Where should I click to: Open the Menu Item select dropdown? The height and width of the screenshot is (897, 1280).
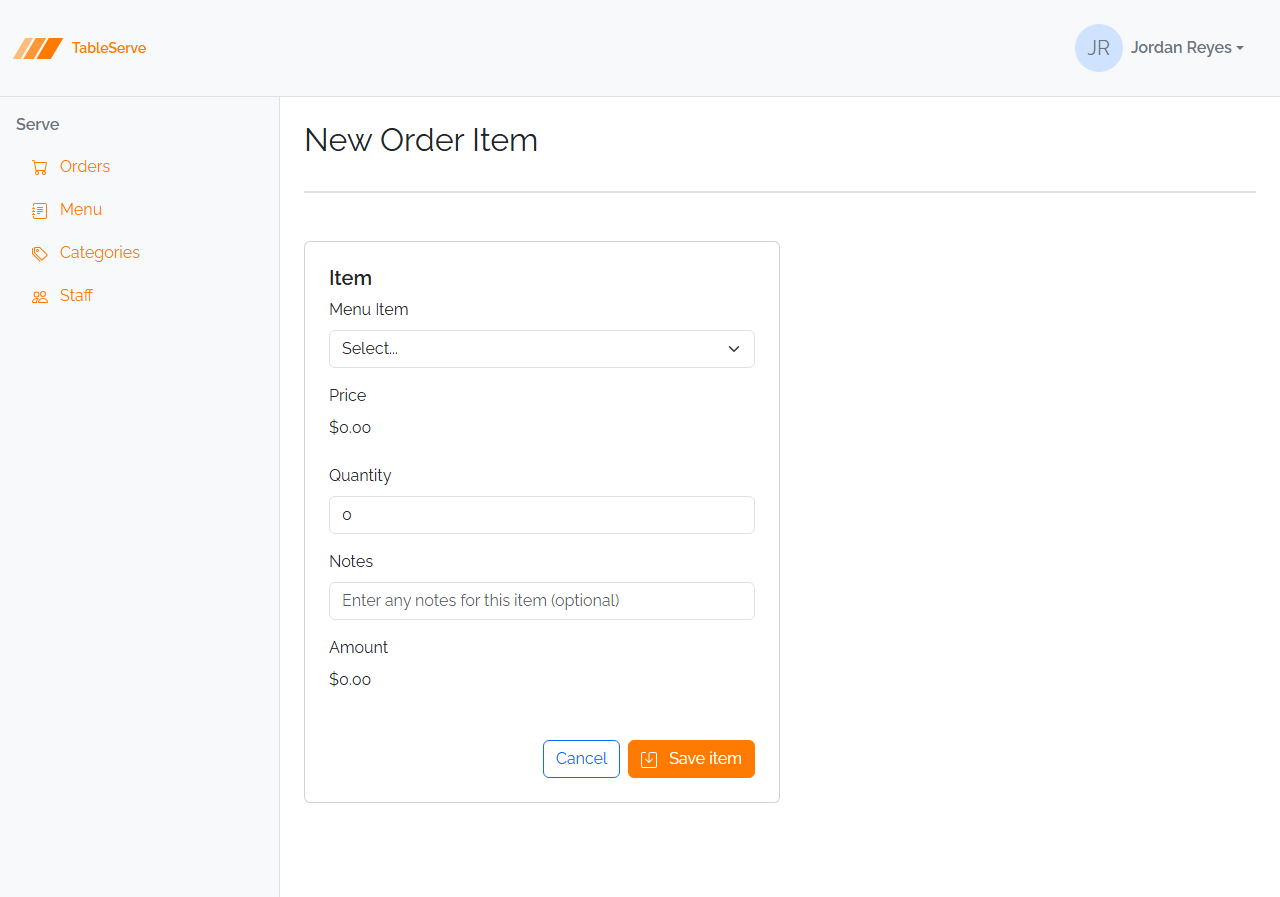coord(542,349)
